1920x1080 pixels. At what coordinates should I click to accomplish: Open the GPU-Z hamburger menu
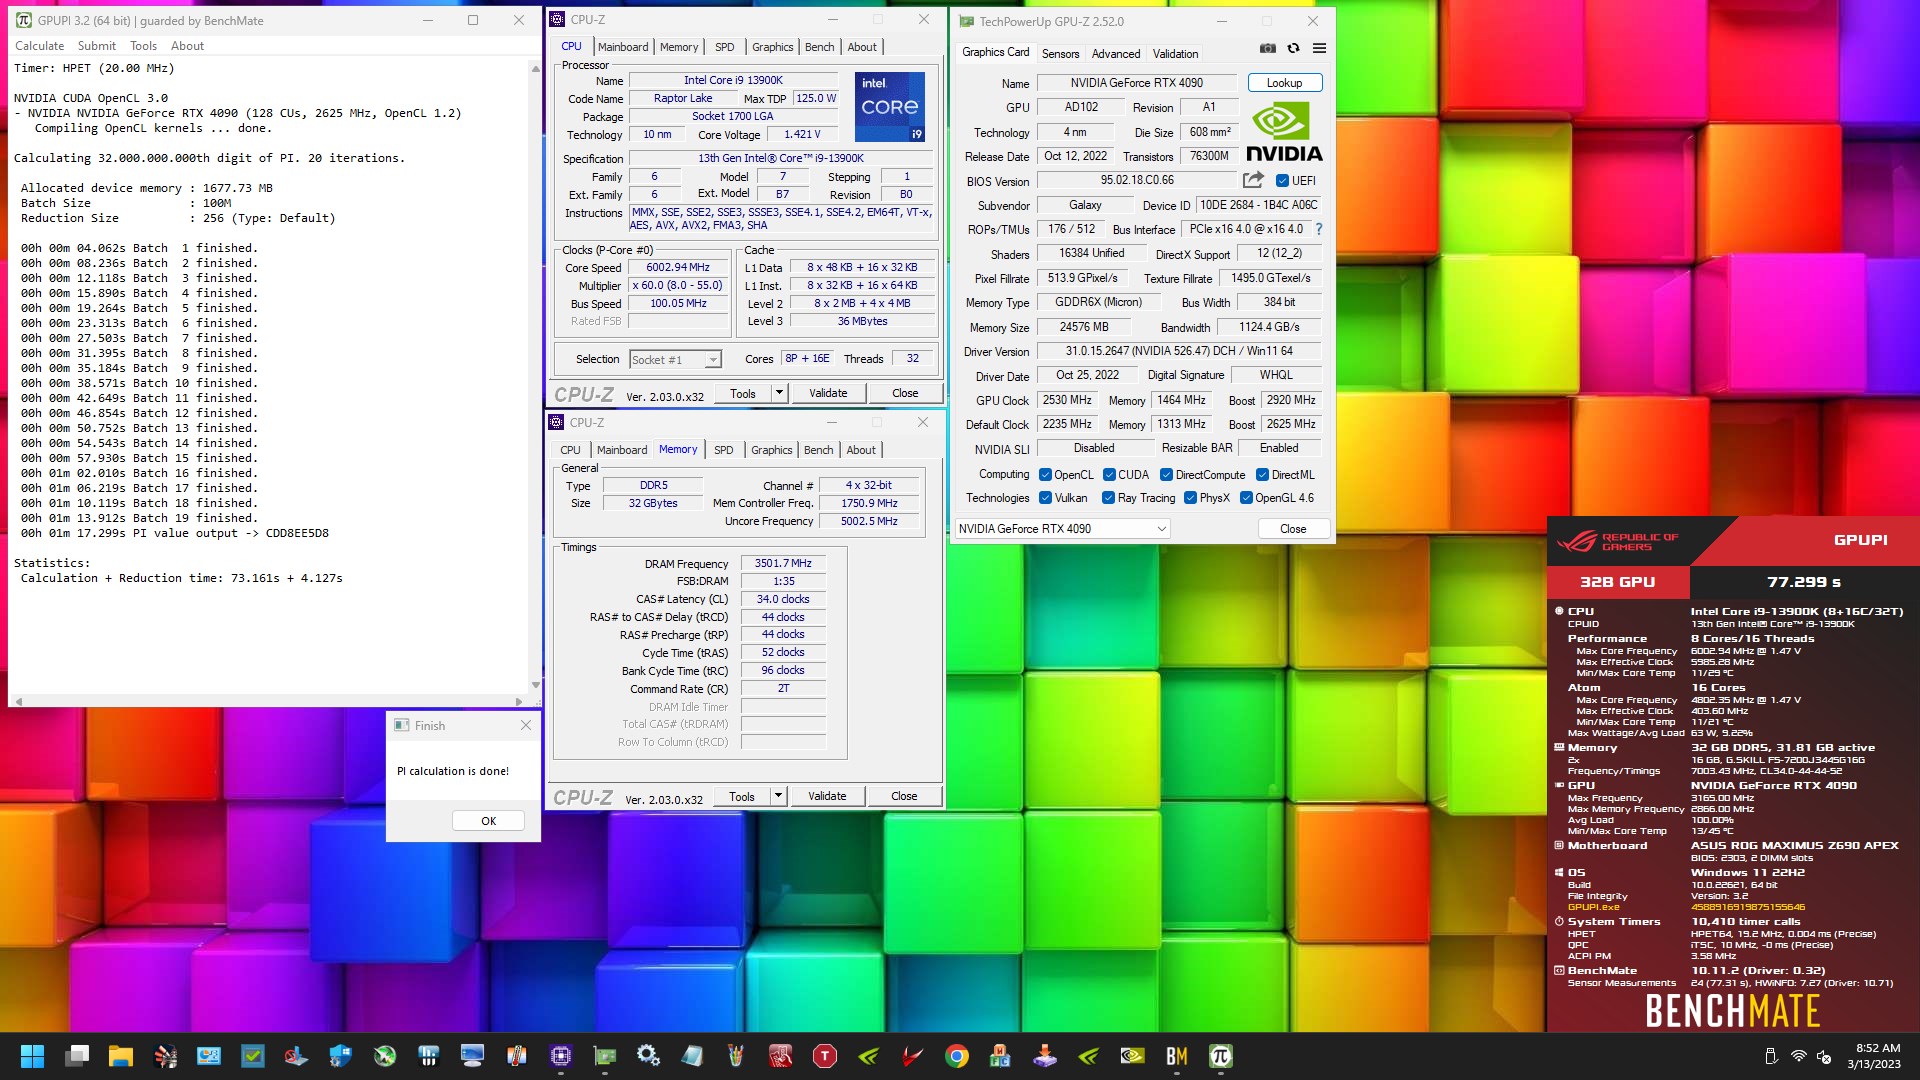pos(1319,48)
